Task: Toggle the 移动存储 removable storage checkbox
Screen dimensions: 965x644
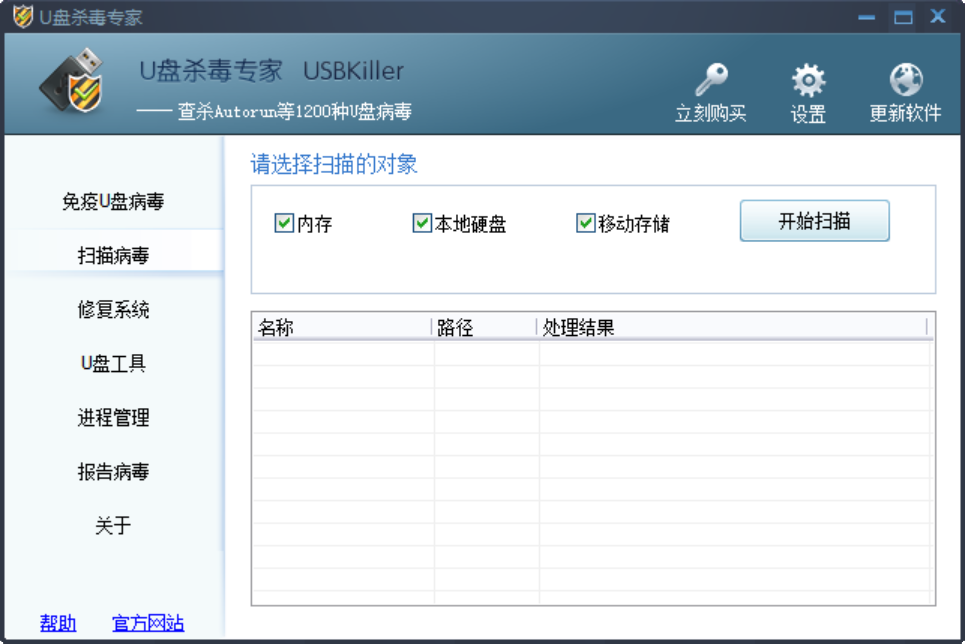Action: (x=585, y=223)
